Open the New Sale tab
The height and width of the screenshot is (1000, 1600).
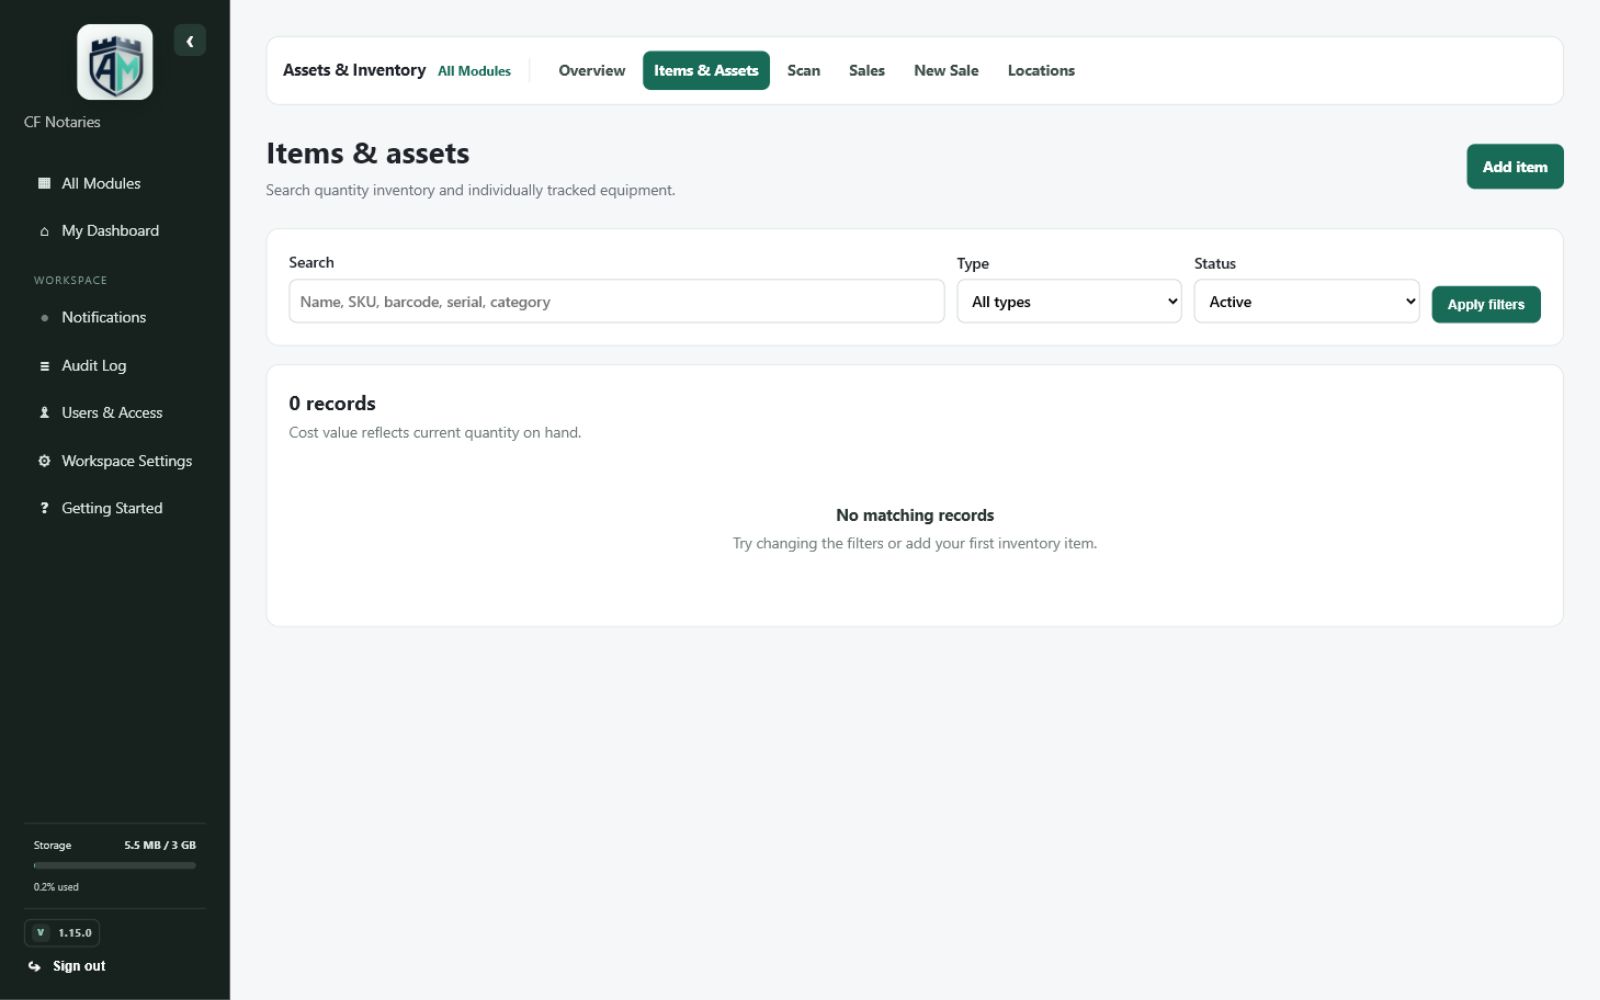(946, 70)
